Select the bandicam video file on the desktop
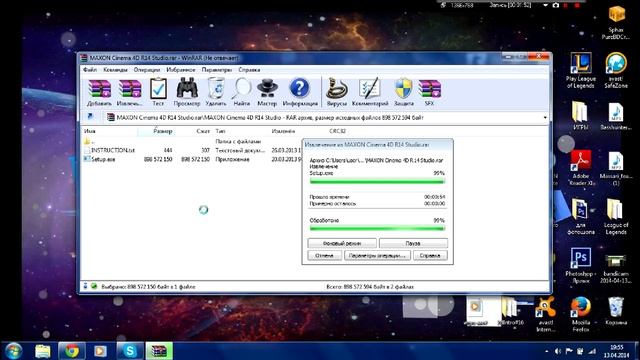 tap(616, 268)
